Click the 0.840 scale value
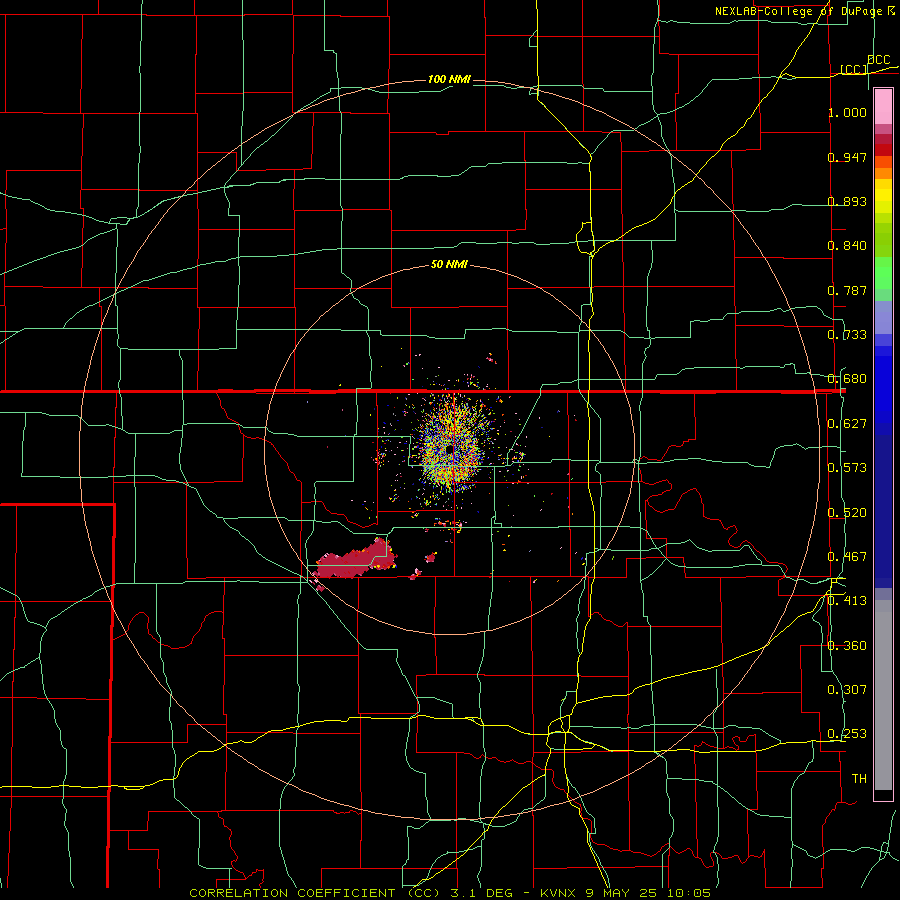 (847, 246)
